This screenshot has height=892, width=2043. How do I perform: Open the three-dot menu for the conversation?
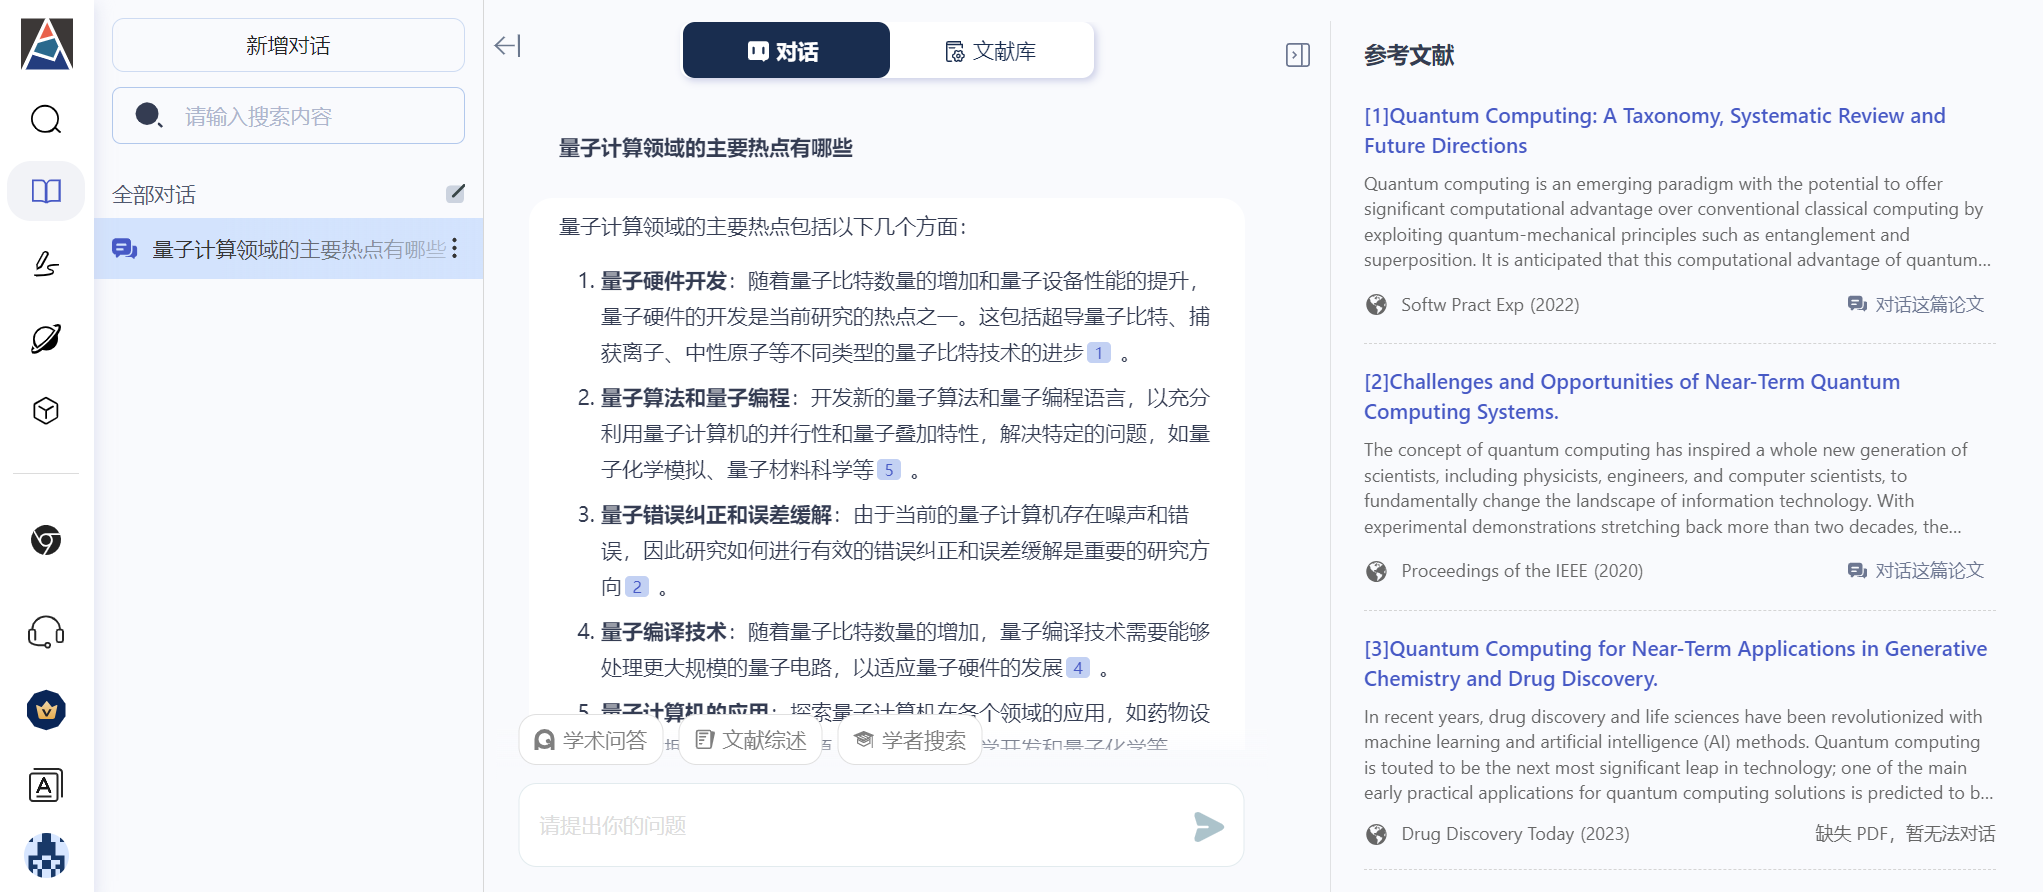click(x=455, y=248)
